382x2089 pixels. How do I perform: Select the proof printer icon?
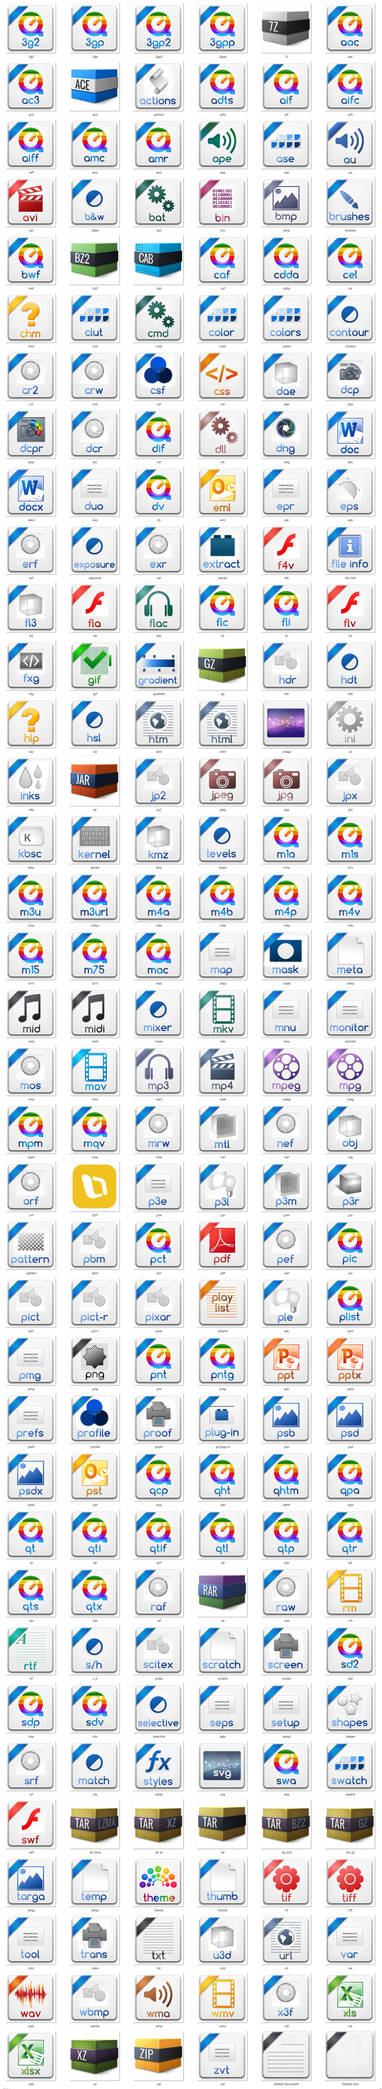pyautogui.click(x=158, y=1419)
